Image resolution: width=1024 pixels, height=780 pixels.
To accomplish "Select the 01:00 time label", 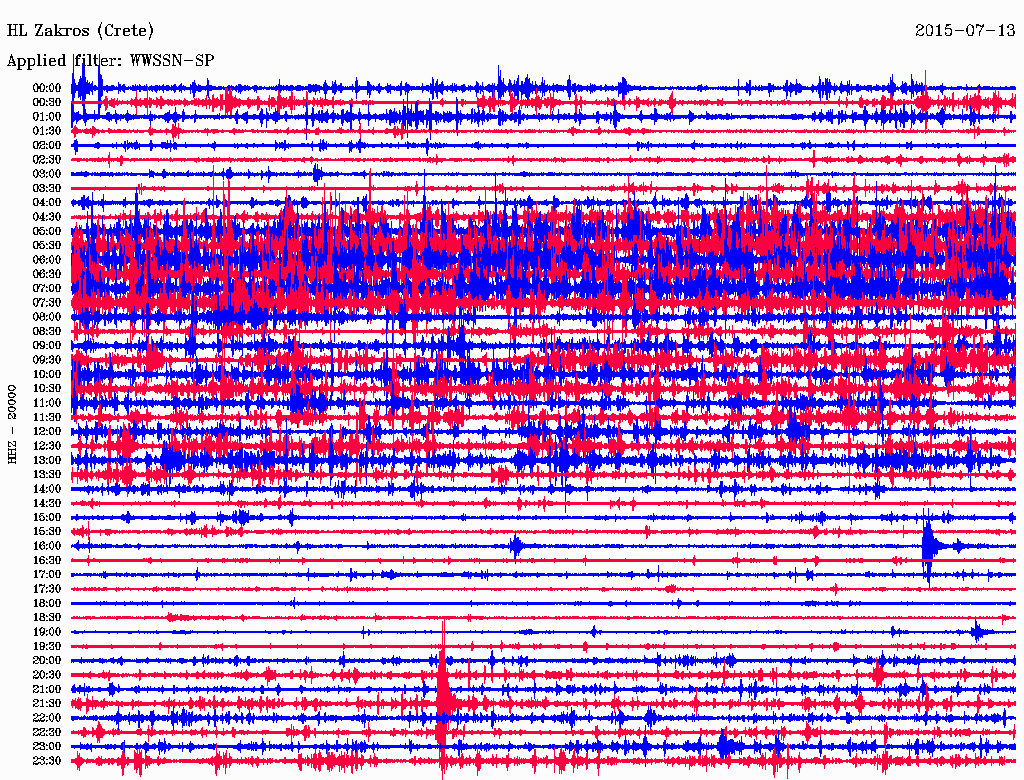I will (x=47, y=116).
